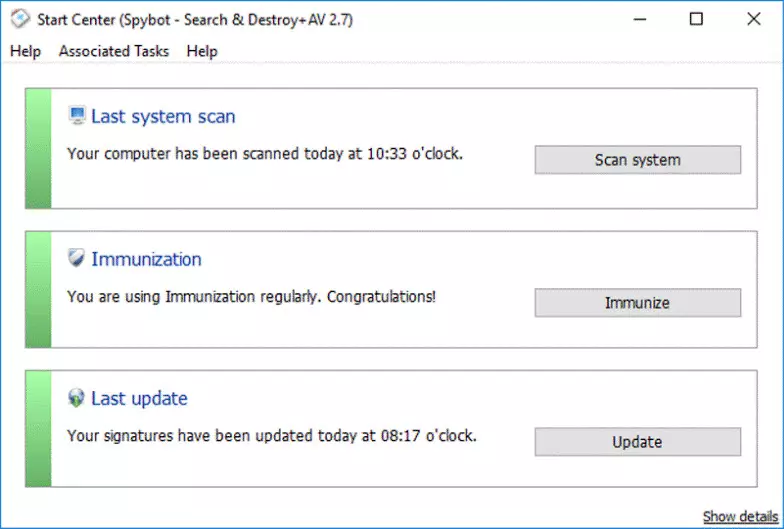
Task: Click the shield icon beside Immunization
Action: [x=77, y=259]
